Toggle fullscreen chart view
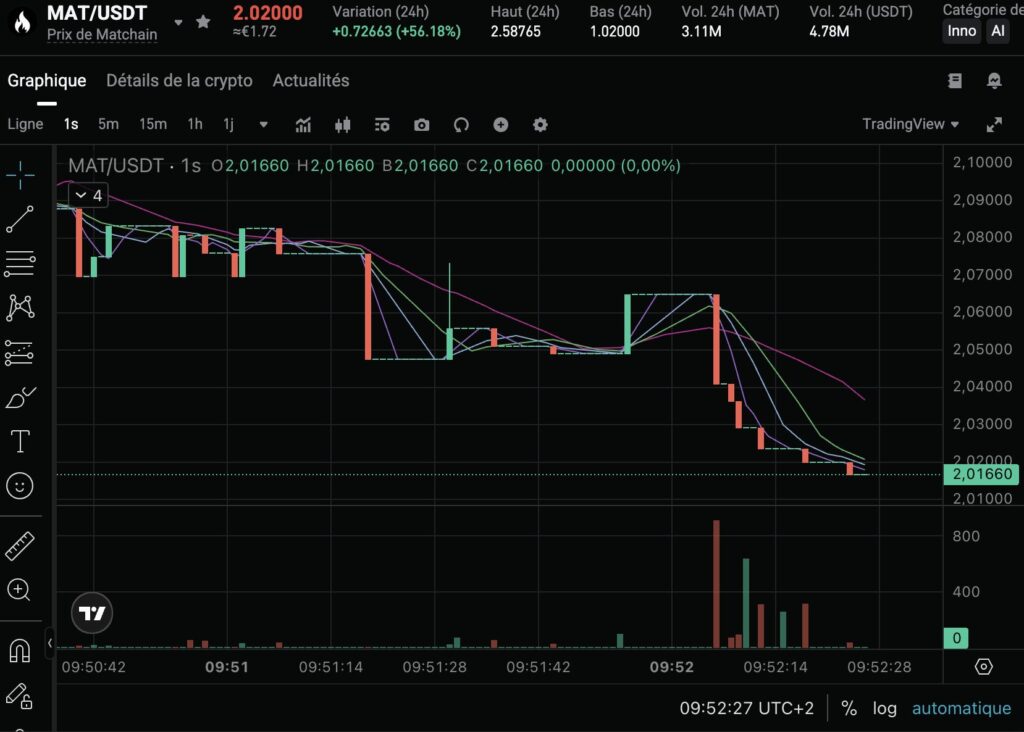 [x=996, y=124]
